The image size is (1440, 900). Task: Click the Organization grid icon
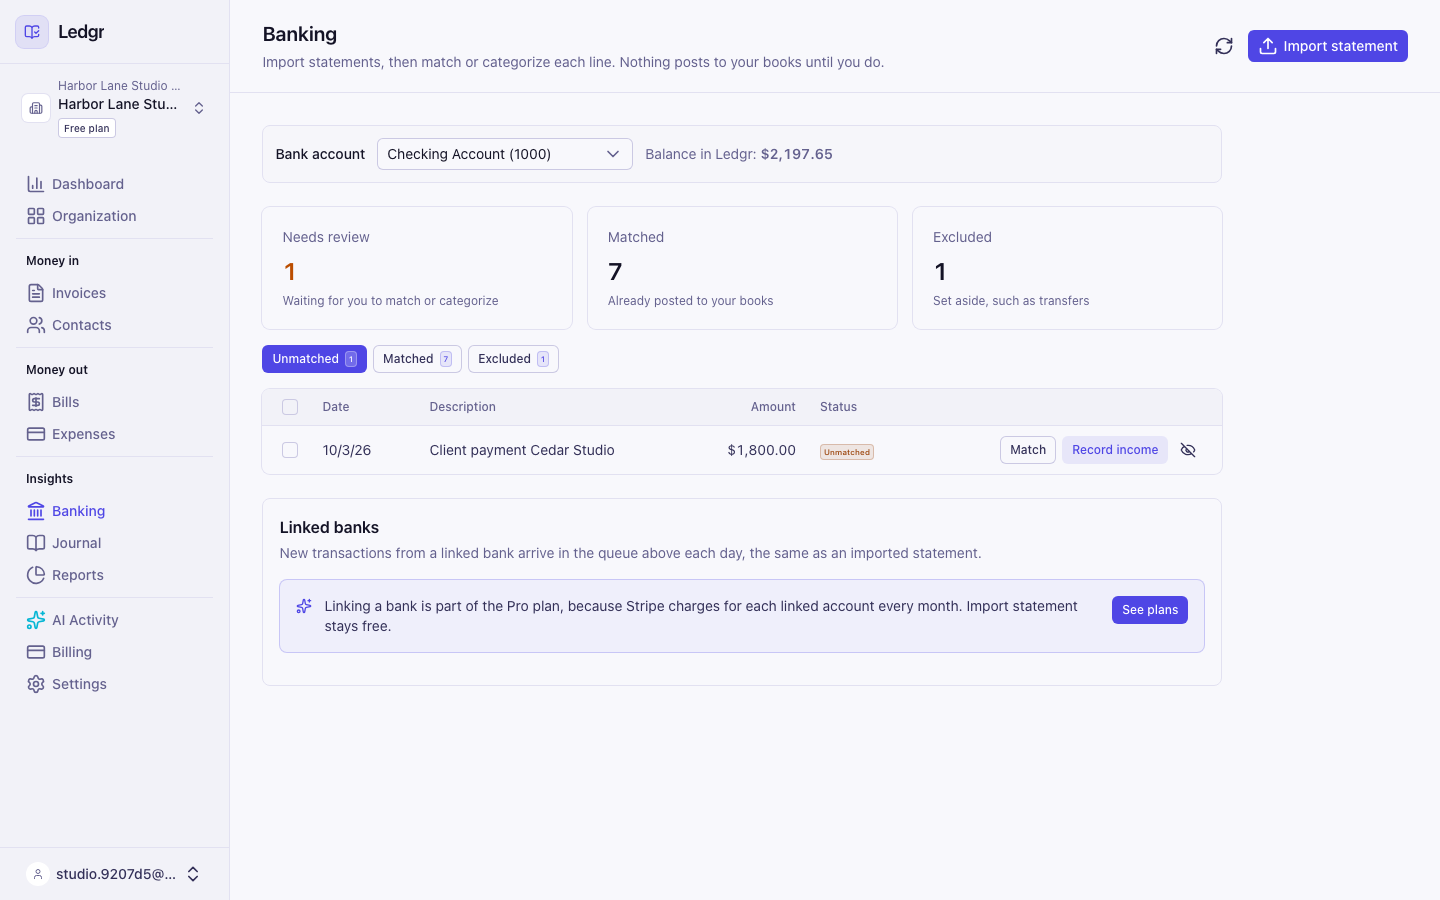point(36,216)
